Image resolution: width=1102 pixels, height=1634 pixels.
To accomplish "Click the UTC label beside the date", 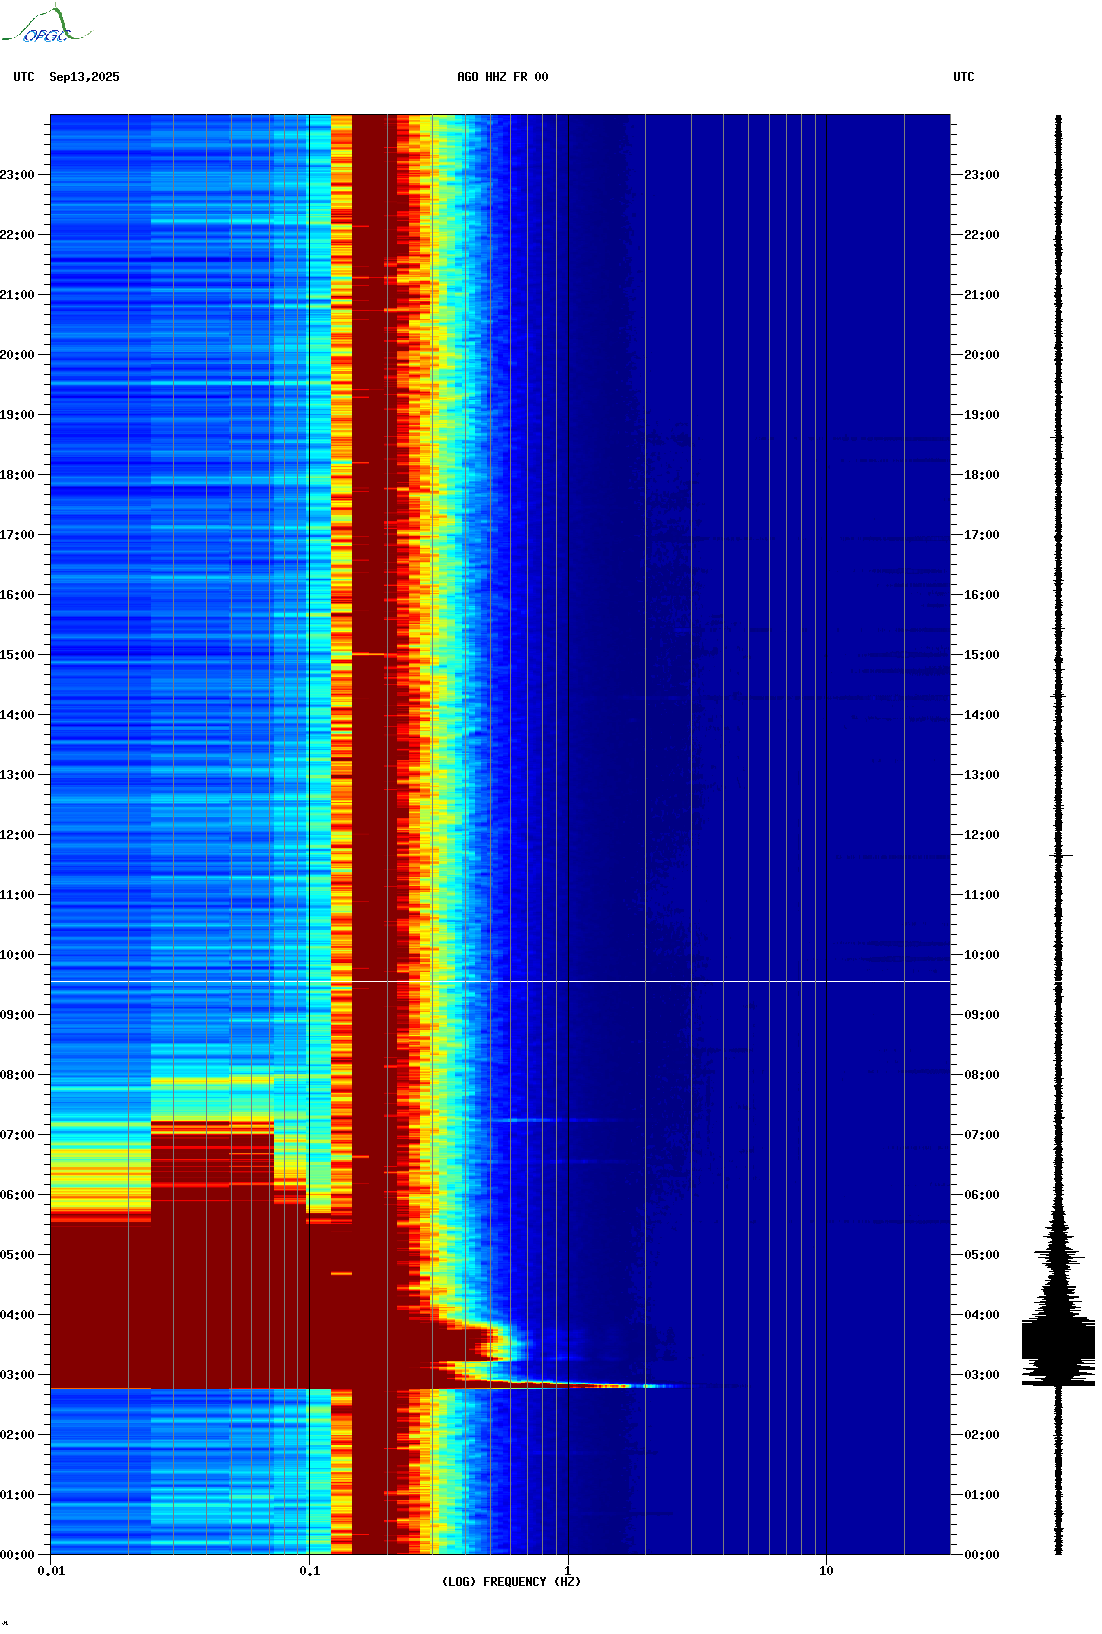I will (x=24, y=77).
